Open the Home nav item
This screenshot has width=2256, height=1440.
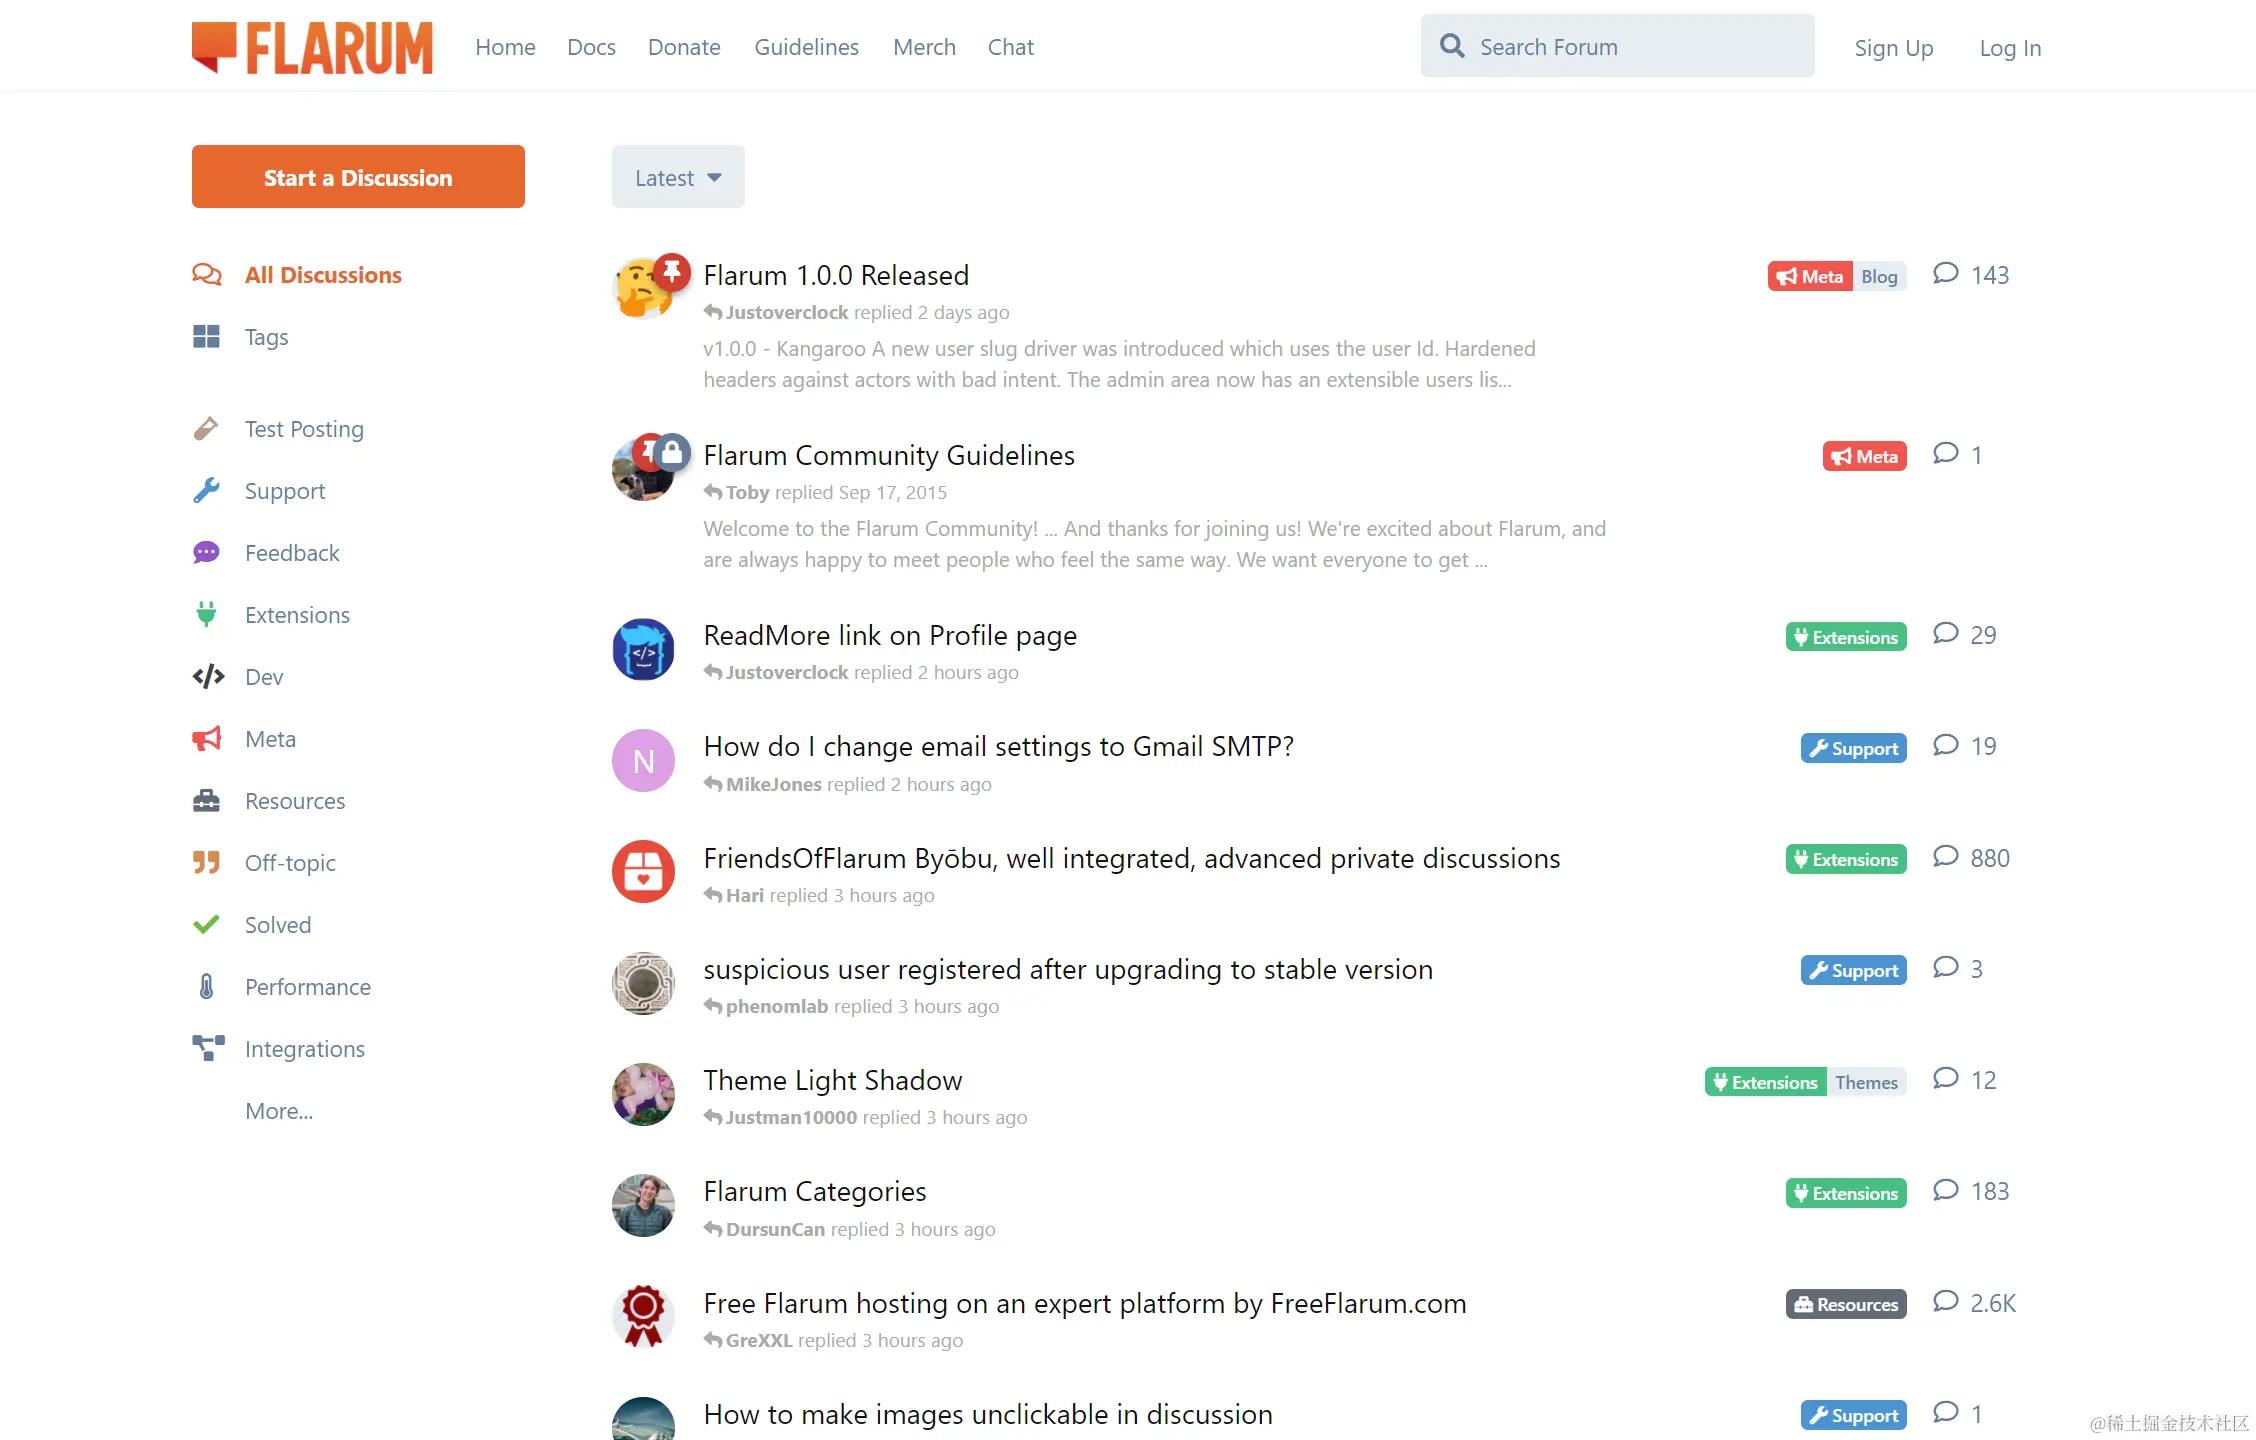[x=505, y=47]
